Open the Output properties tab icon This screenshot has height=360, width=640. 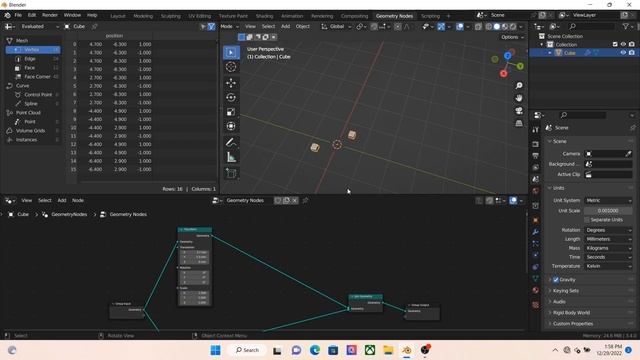tap(536, 156)
